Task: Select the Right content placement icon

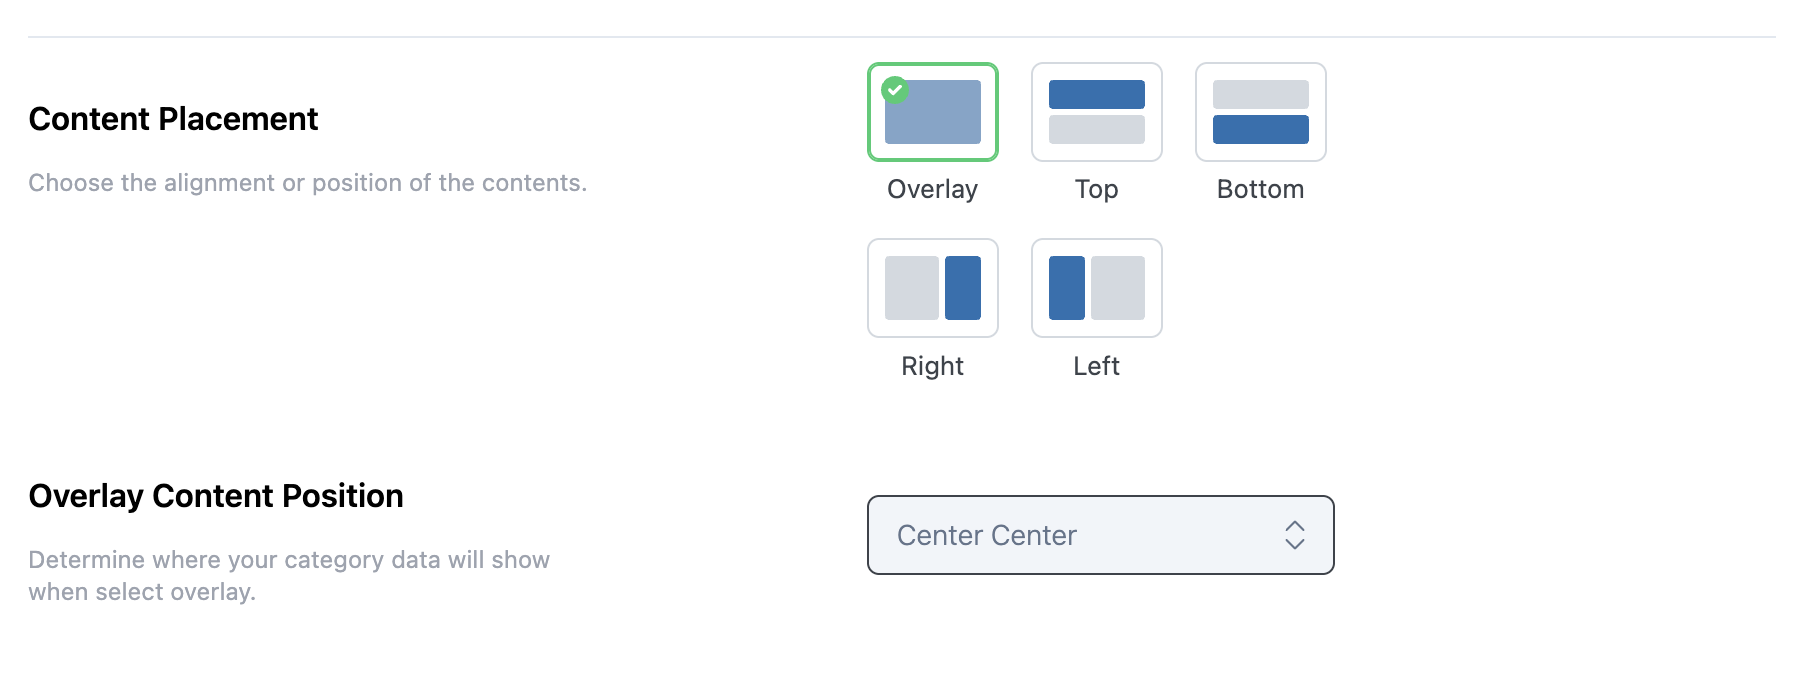Action: [x=933, y=288]
